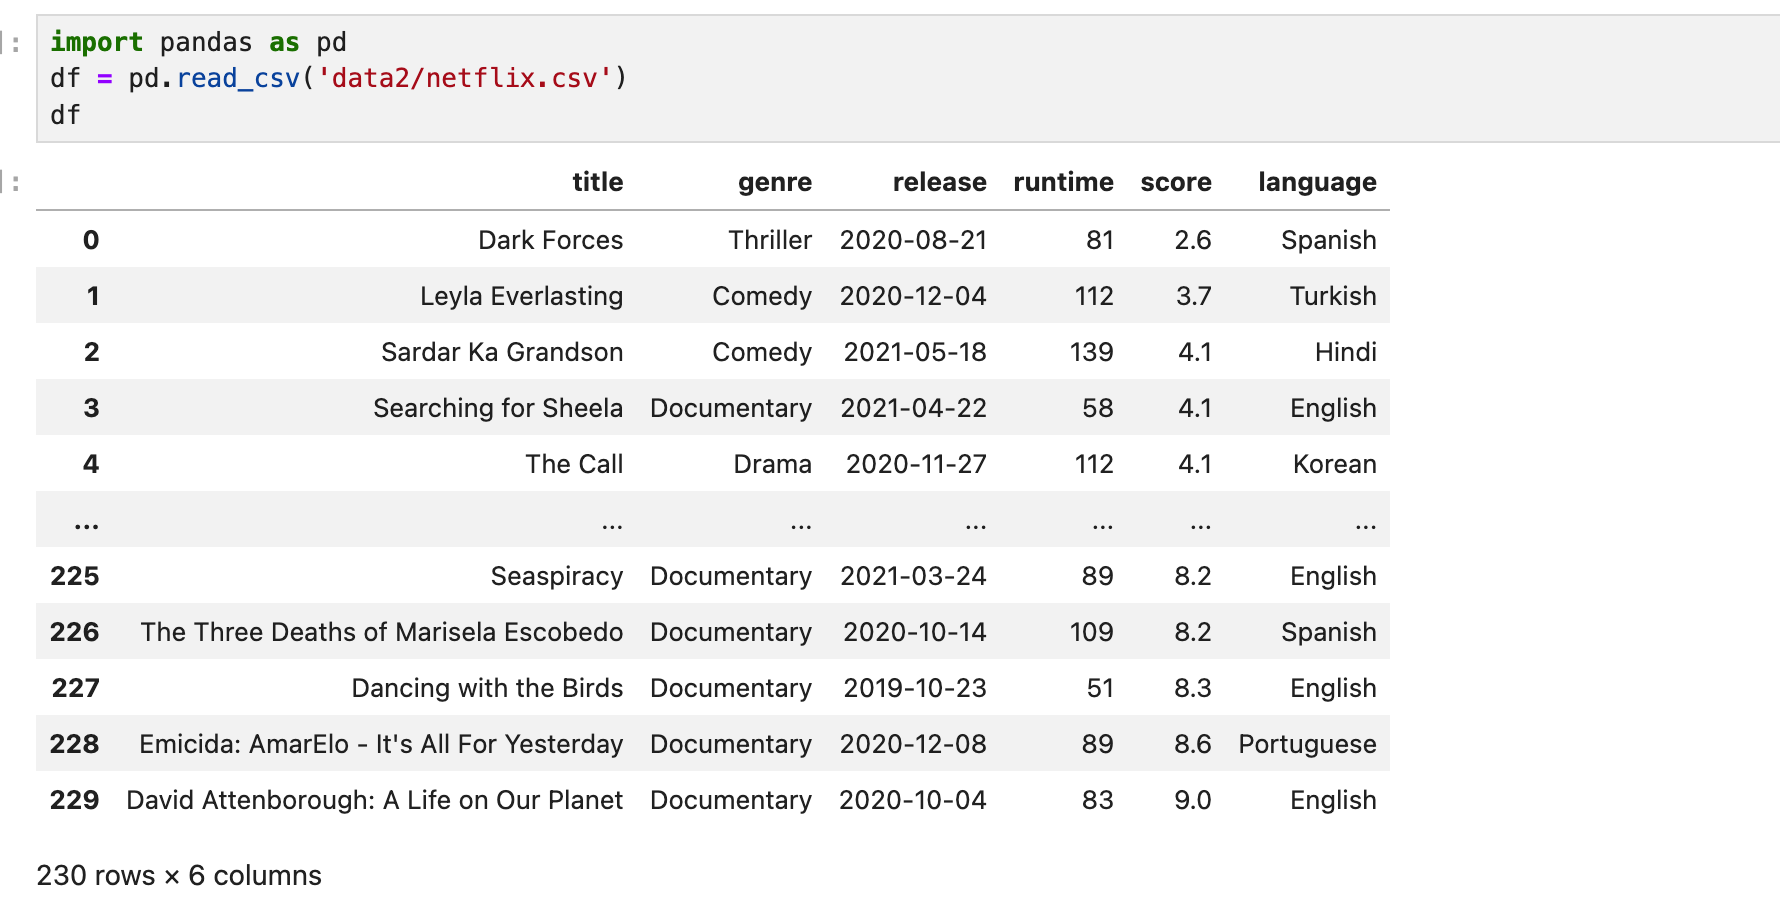This screenshot has width=1780, height=912.
Task: Click release date 2020-11-27
Action: tap(916, 464)
